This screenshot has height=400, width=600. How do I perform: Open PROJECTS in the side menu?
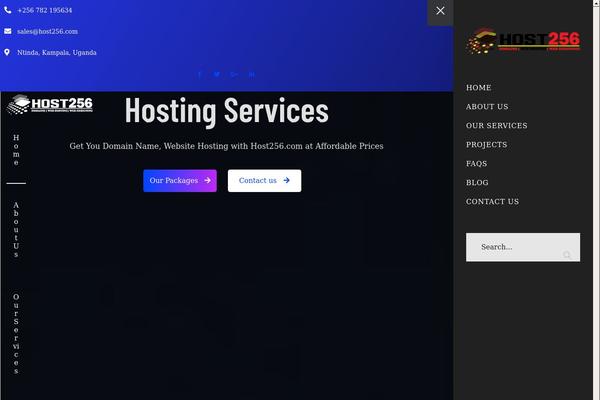tap(486, 145)
